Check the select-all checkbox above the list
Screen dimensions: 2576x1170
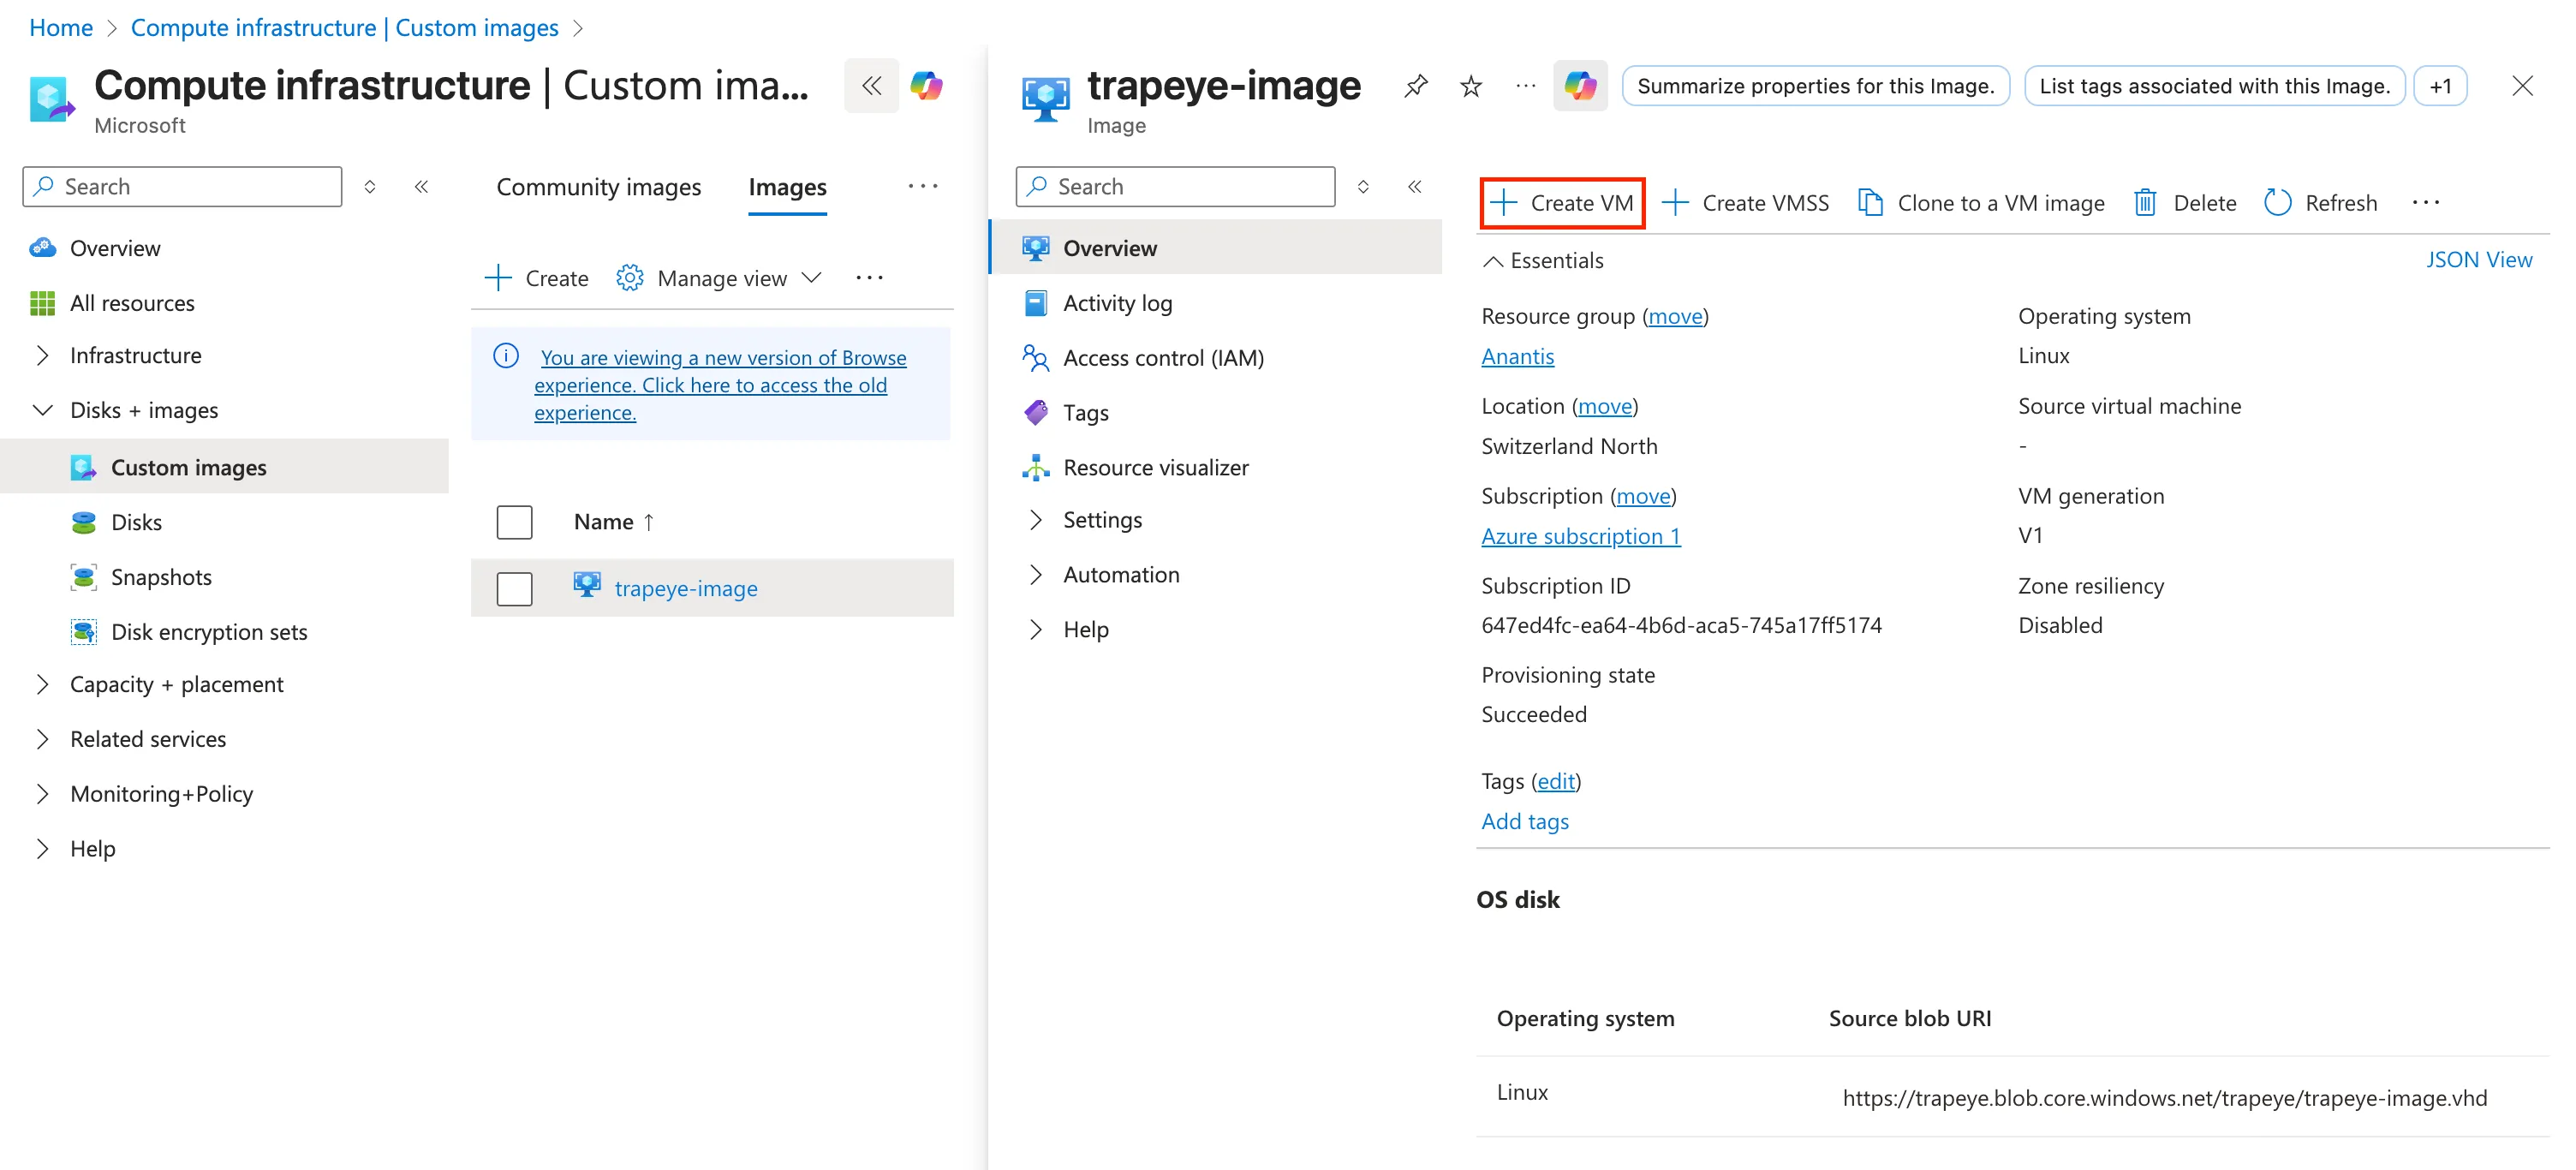coord(513,521)
